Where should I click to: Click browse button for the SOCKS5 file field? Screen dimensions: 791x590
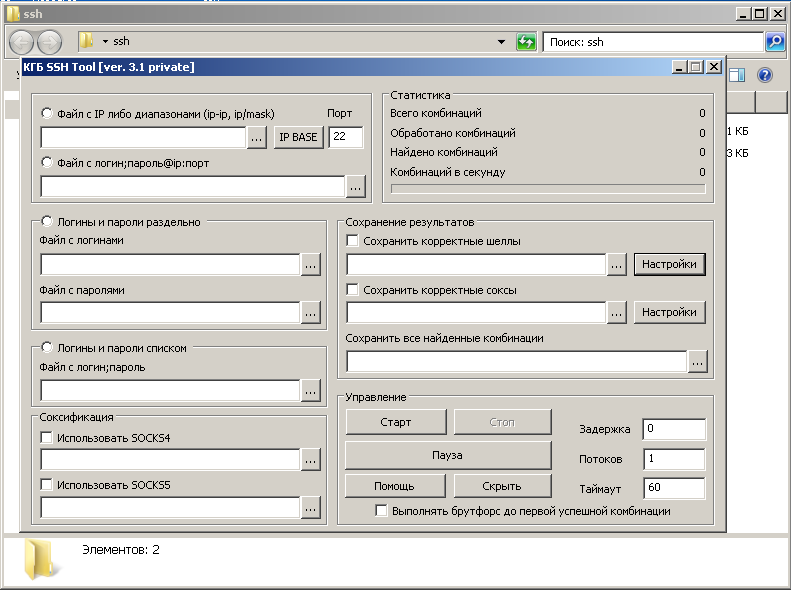pos(311,508)
